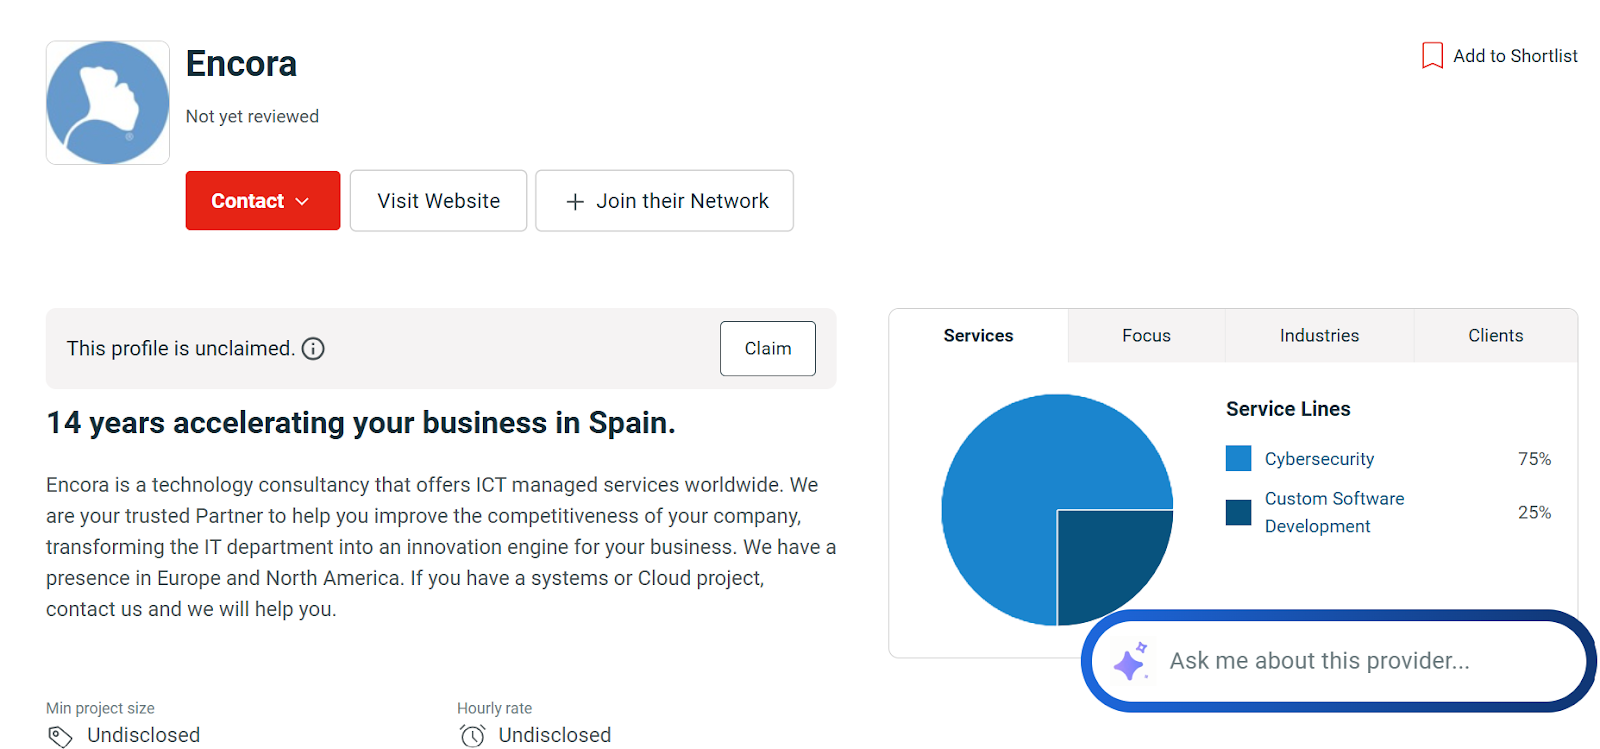Click the 'Not yet reviewed' text
Screen dimensions: 1600x749
coord(252,116)
